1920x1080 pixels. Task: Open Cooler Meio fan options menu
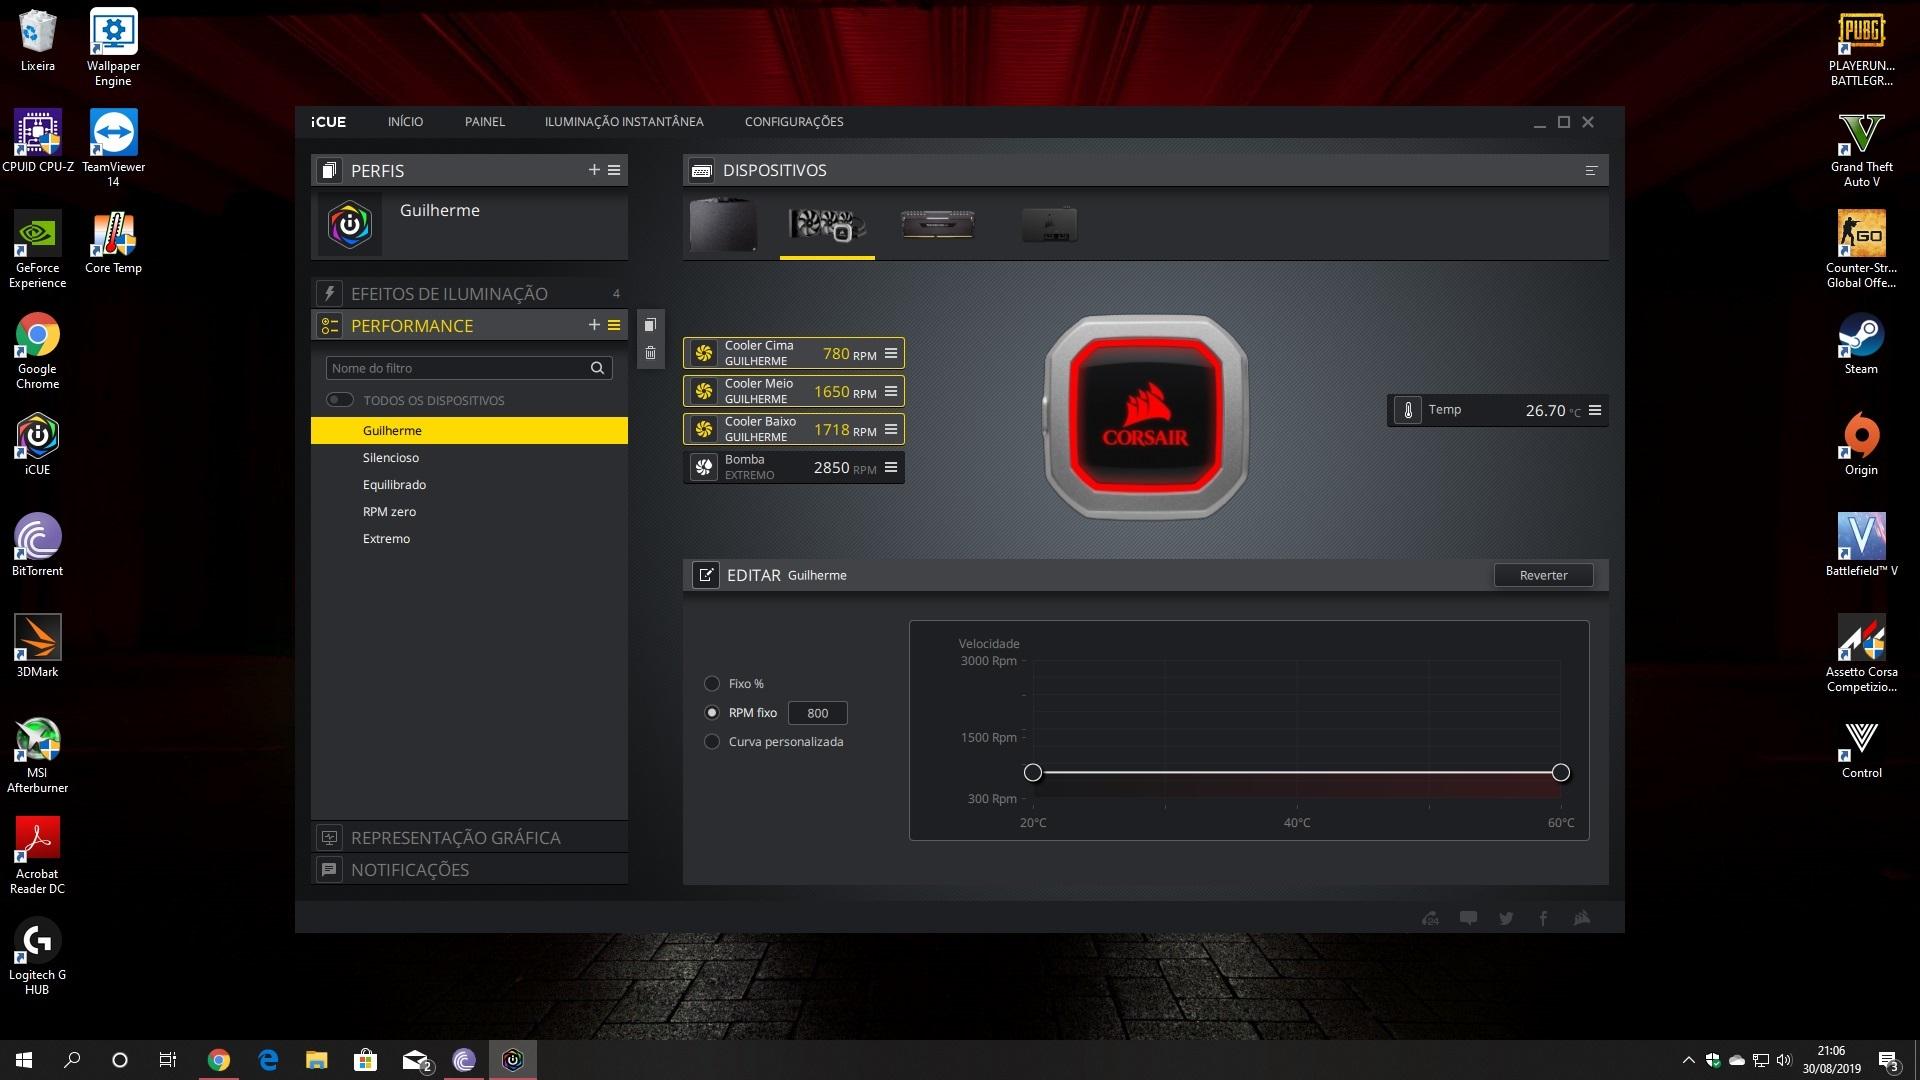coord(891,391)
